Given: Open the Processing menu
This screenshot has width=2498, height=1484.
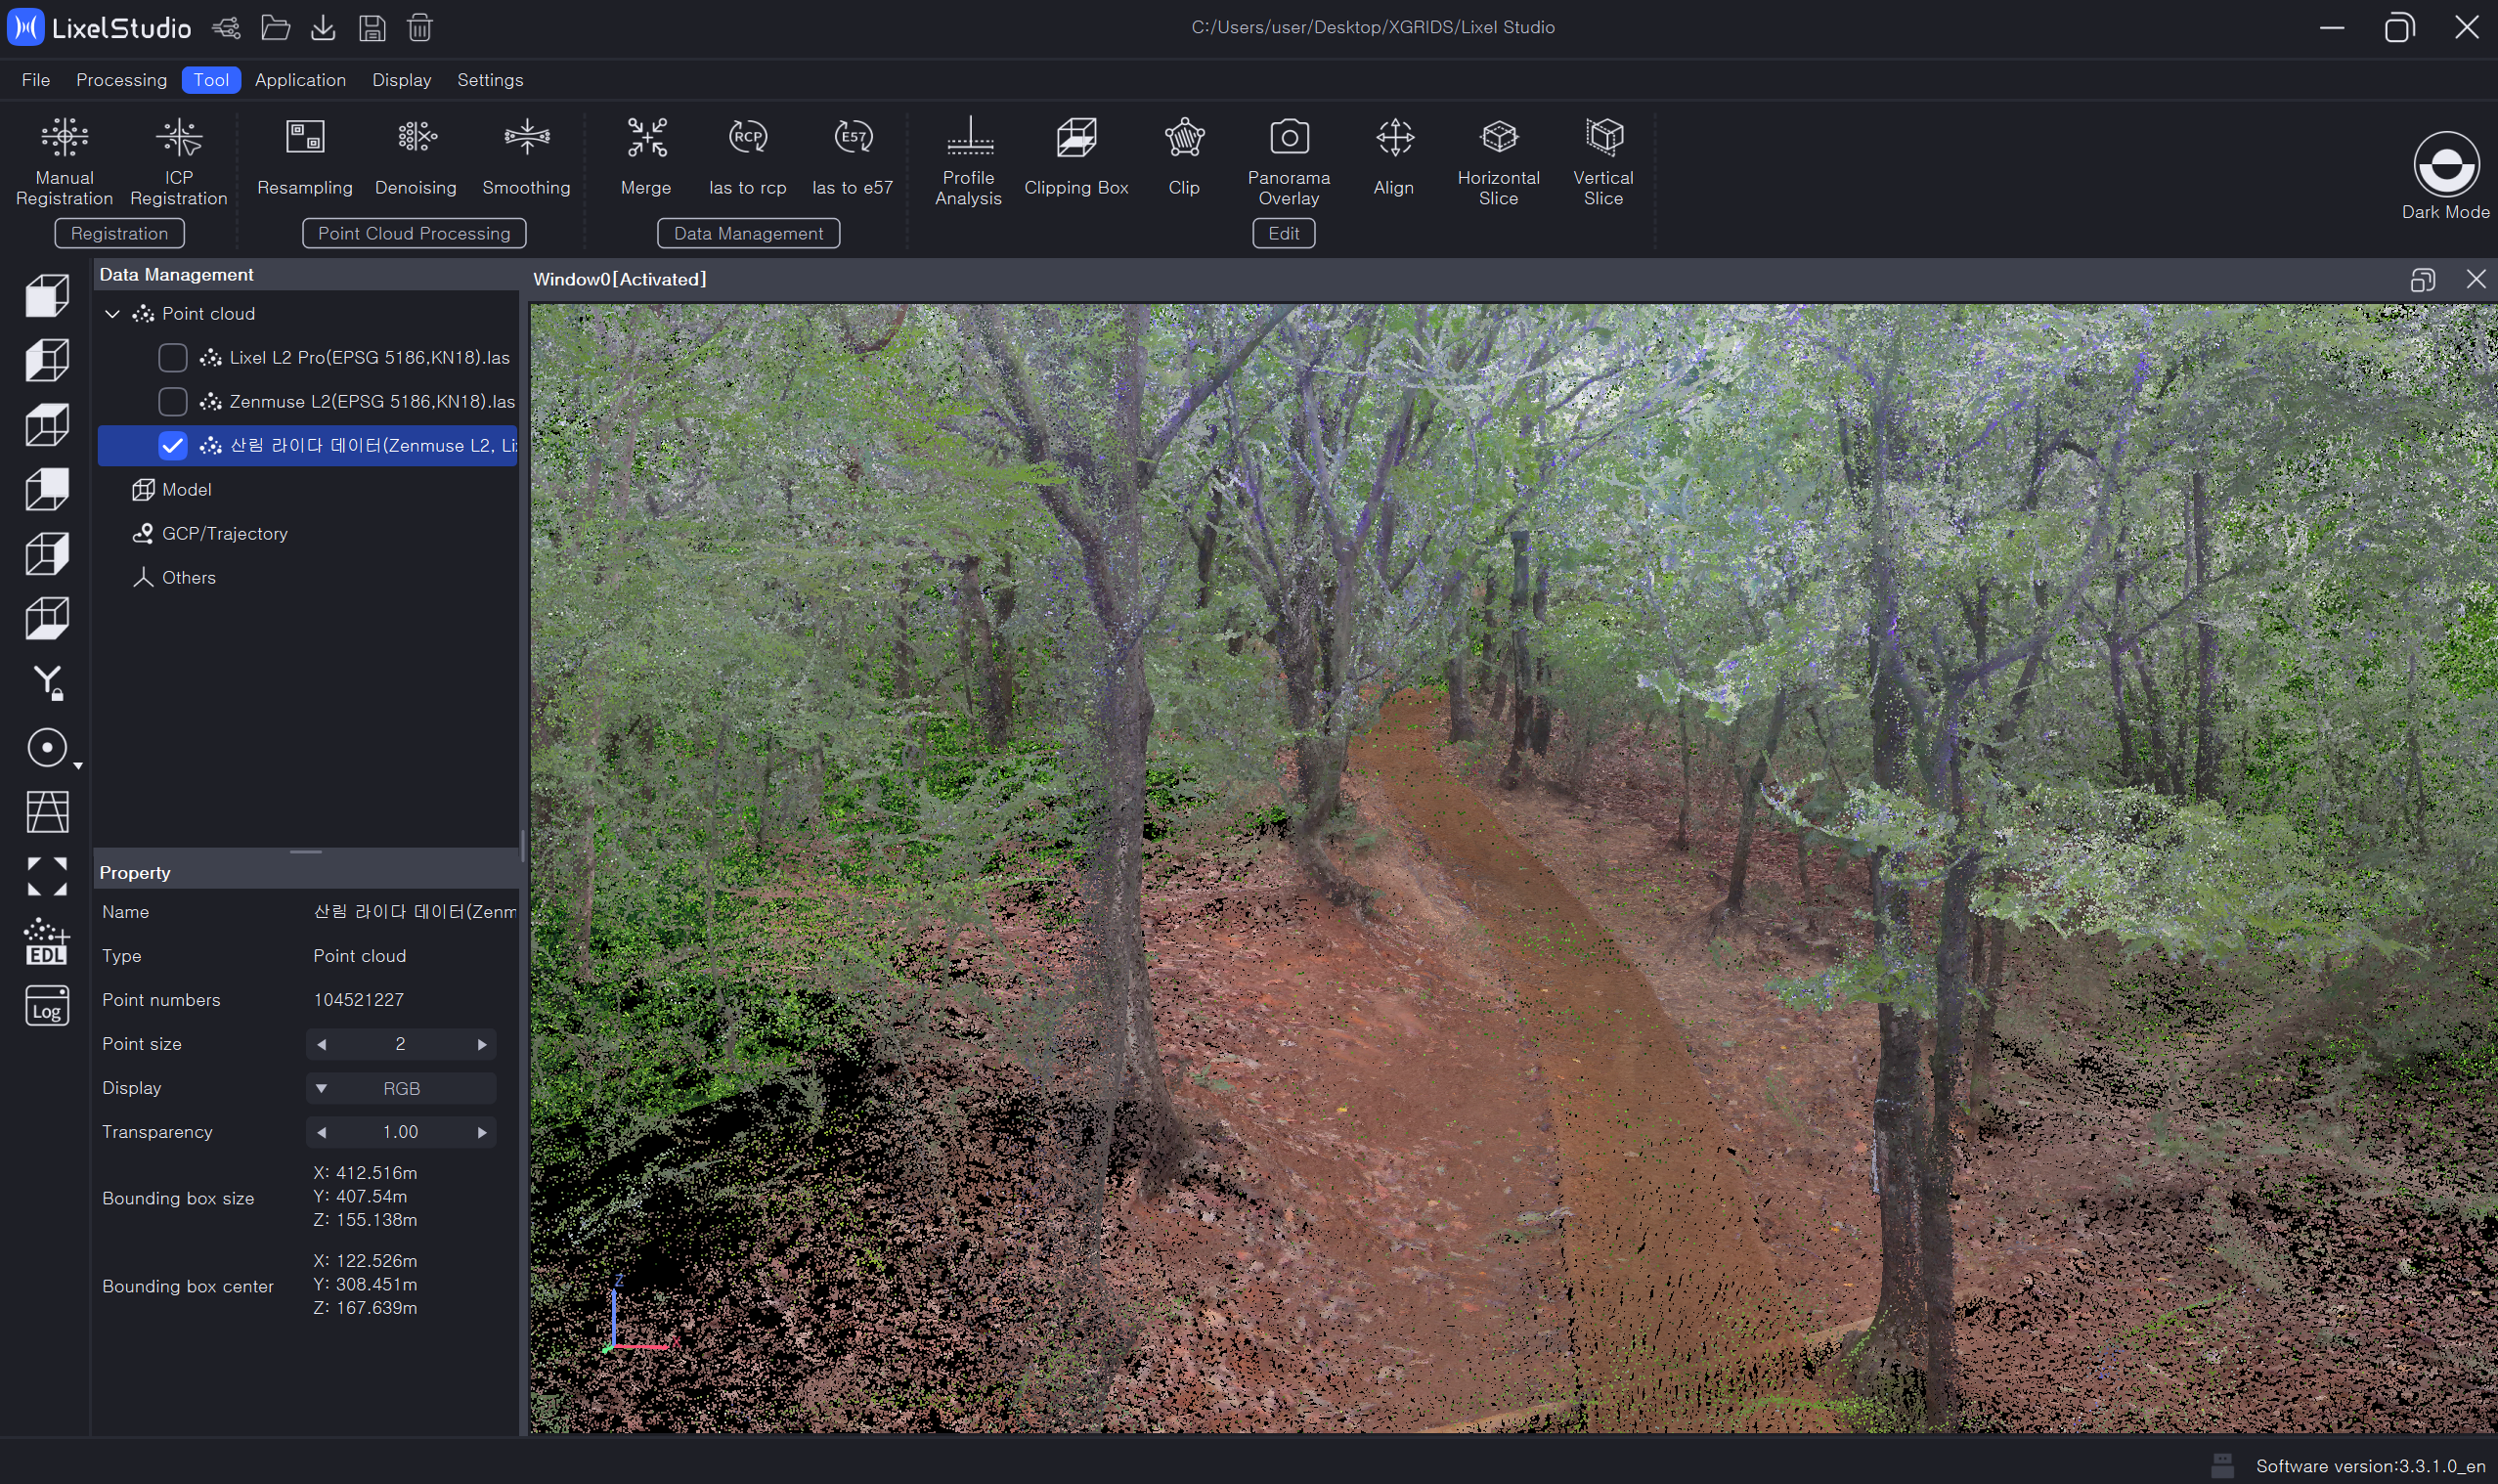Looking at the screenshot, I should pyautogui.click(x=121, y=80).
